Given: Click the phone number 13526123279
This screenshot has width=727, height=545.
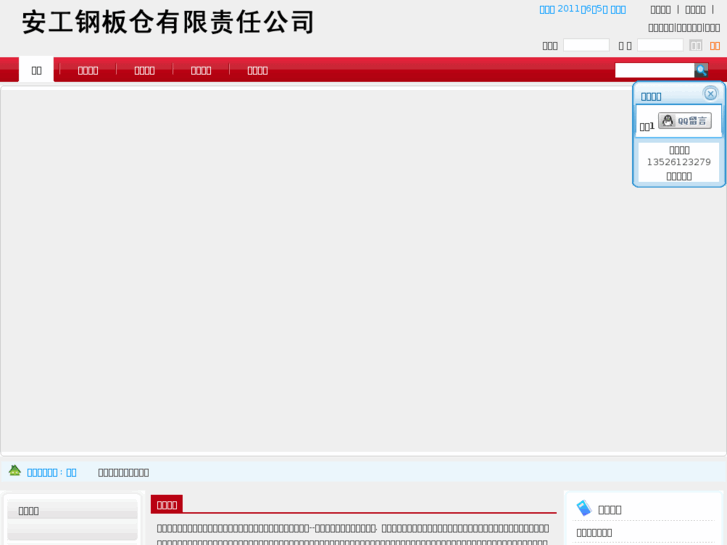Looking at the screenshot, I should pyautogui.click(x=679, y=162).
